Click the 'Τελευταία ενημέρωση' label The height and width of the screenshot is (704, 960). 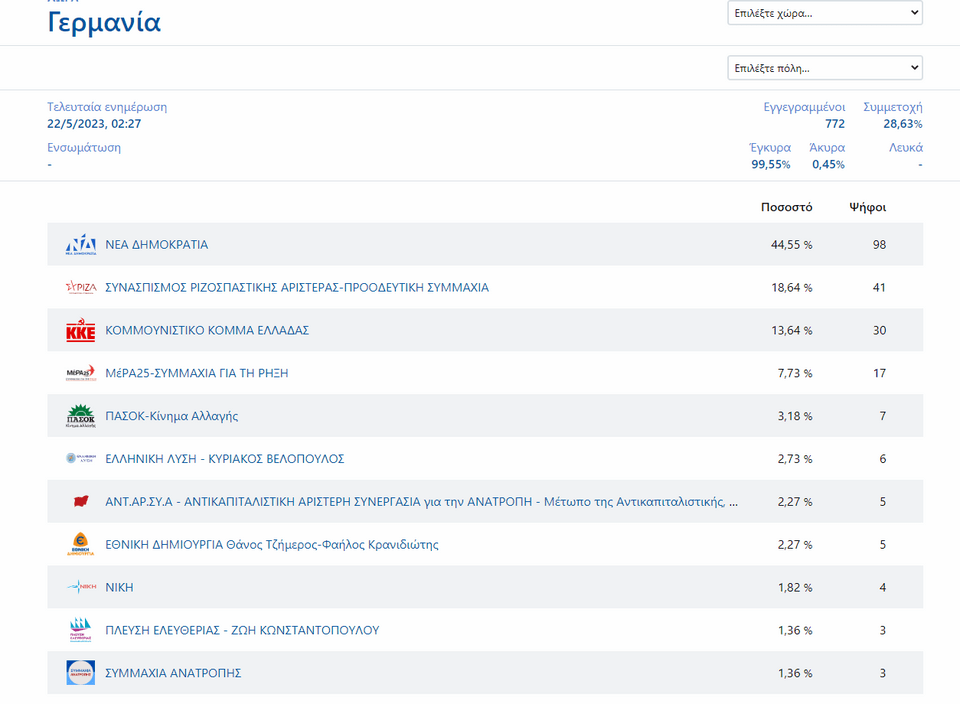(107, 107)
